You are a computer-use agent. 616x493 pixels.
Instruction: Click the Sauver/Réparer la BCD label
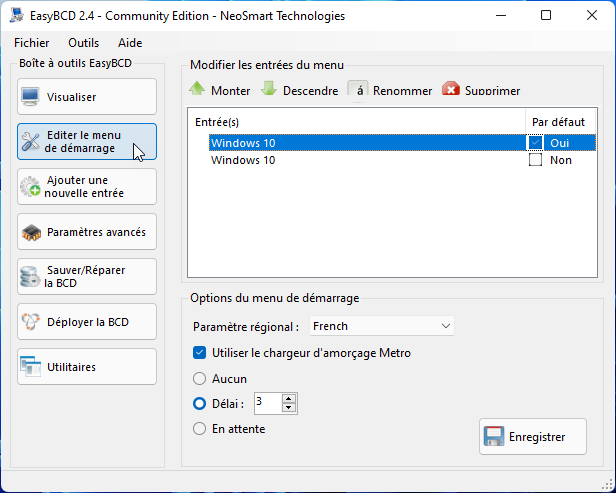click(85, 277)
